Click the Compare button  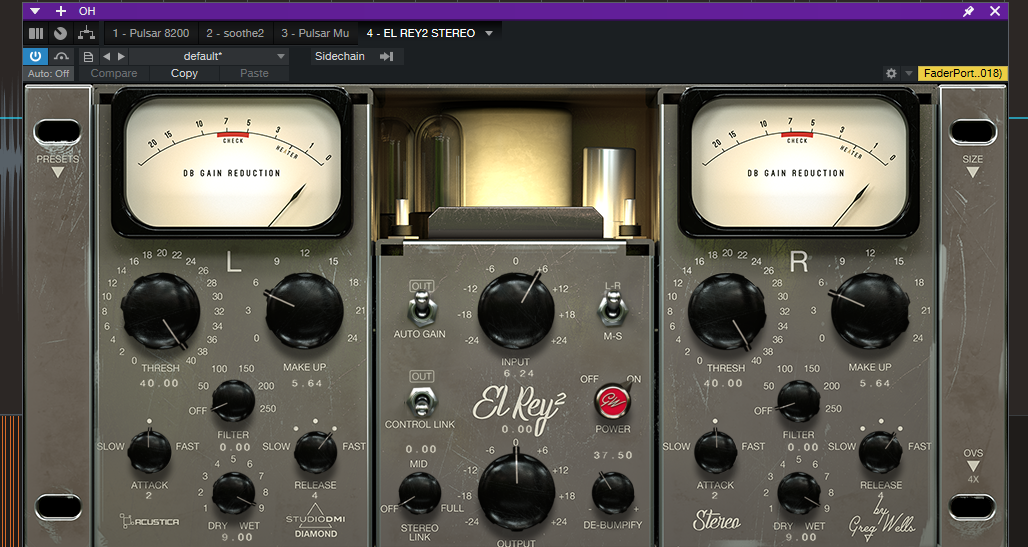point(114,73)
